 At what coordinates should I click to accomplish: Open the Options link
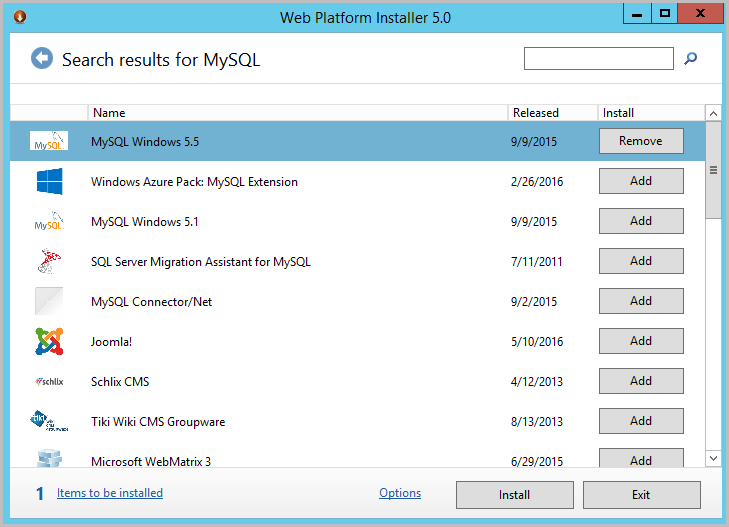coord(400,493)
